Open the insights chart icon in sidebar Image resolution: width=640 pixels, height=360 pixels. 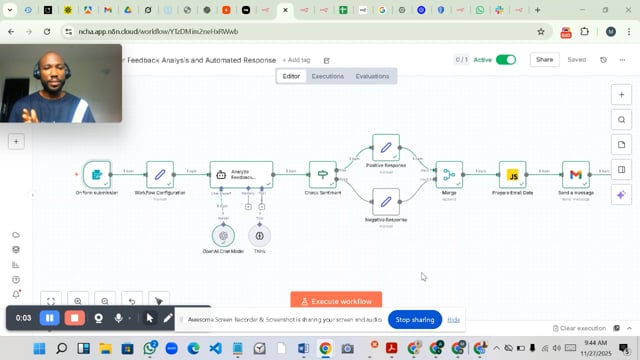click(16, 265)
